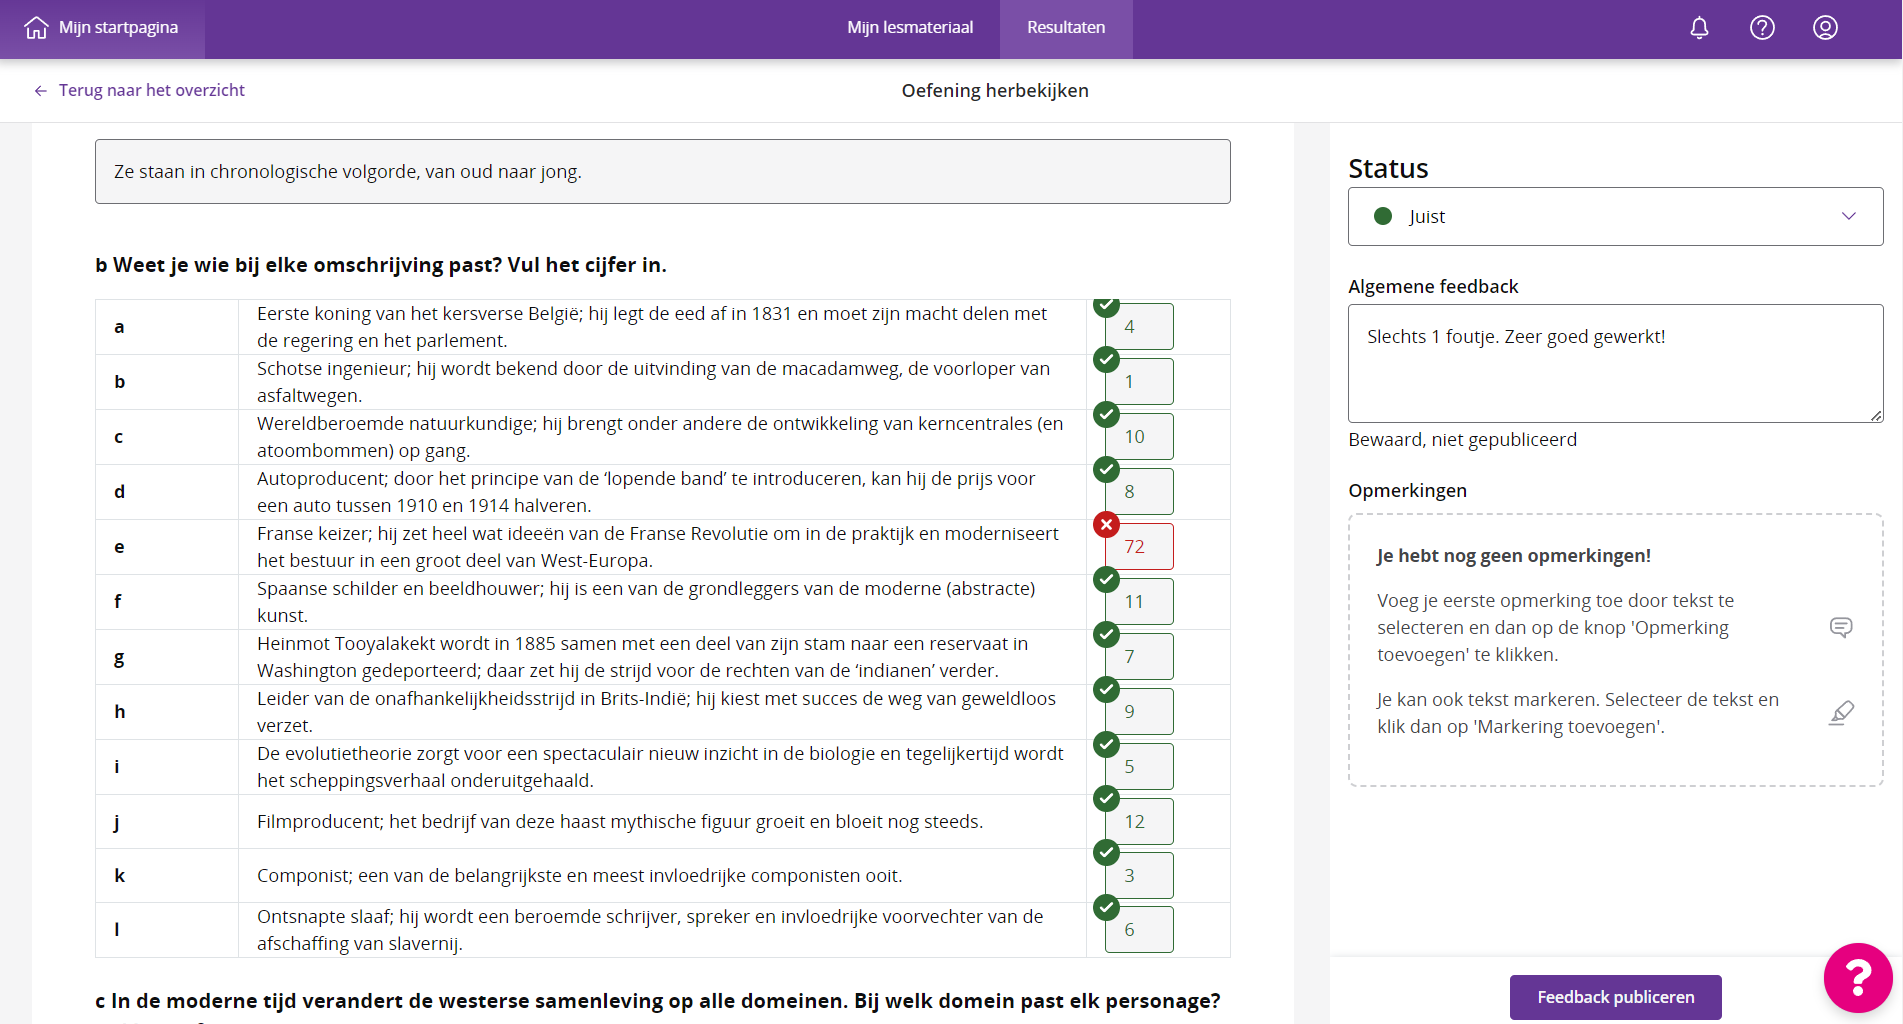Click the home icon beside Mijn startpagina
The height and width of the screenshot is (1024, 1903).
pos(36,28)
